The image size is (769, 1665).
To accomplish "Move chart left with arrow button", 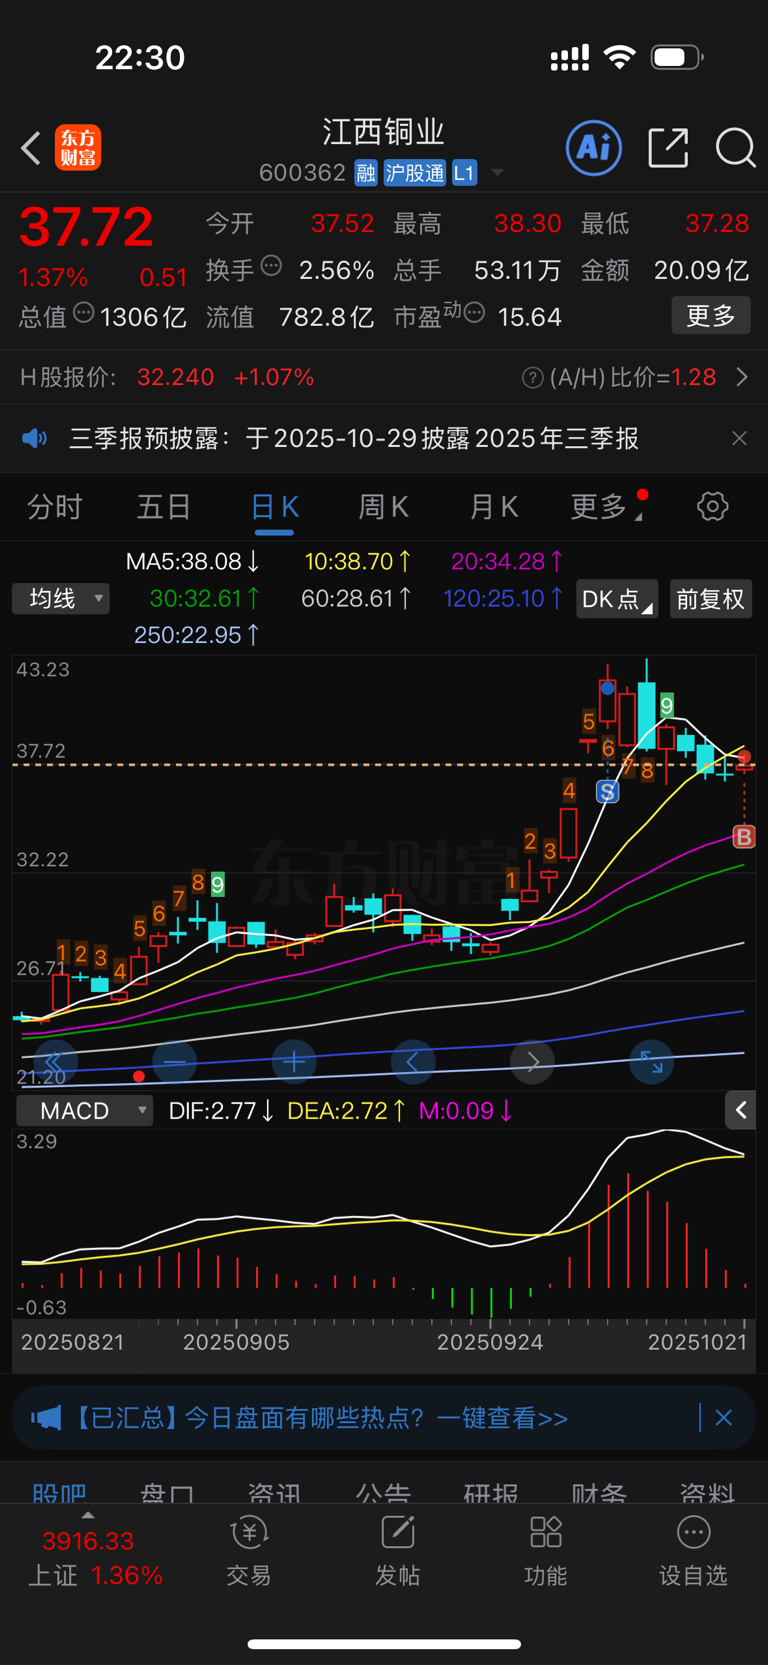I will coord(413,1062).
